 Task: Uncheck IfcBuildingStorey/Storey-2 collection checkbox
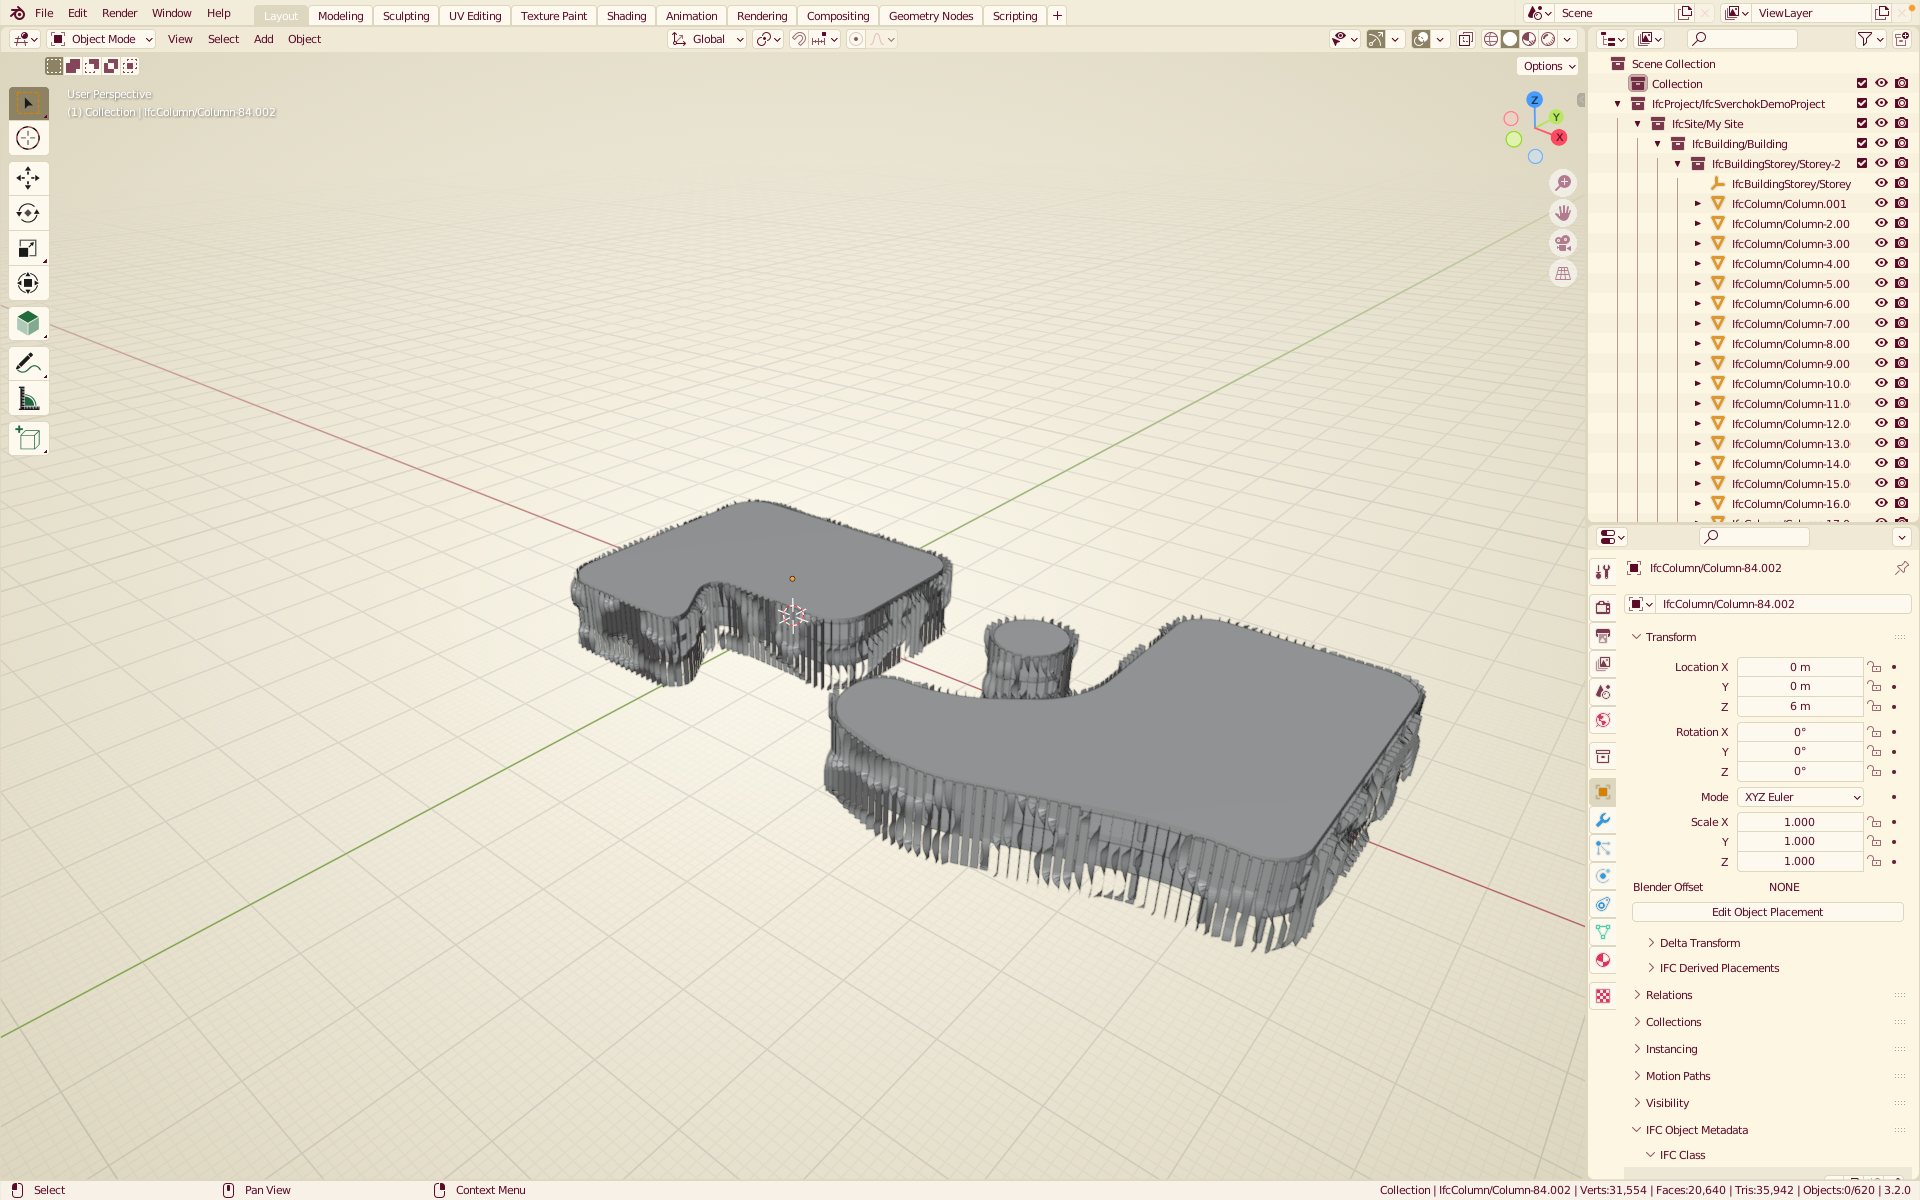(x=1862, y=163)
